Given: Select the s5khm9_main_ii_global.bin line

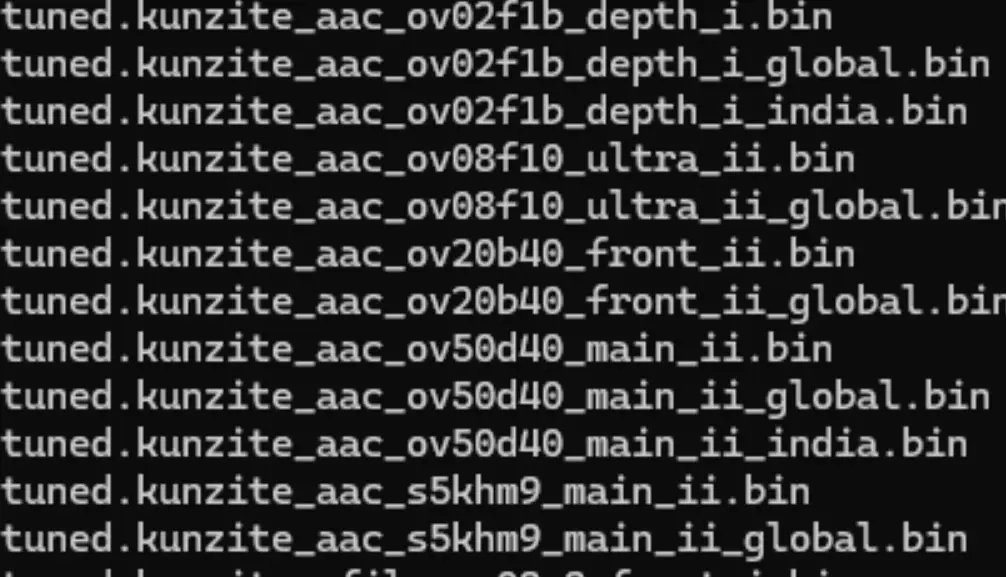Looking at the screenshot, I should 484,540.
